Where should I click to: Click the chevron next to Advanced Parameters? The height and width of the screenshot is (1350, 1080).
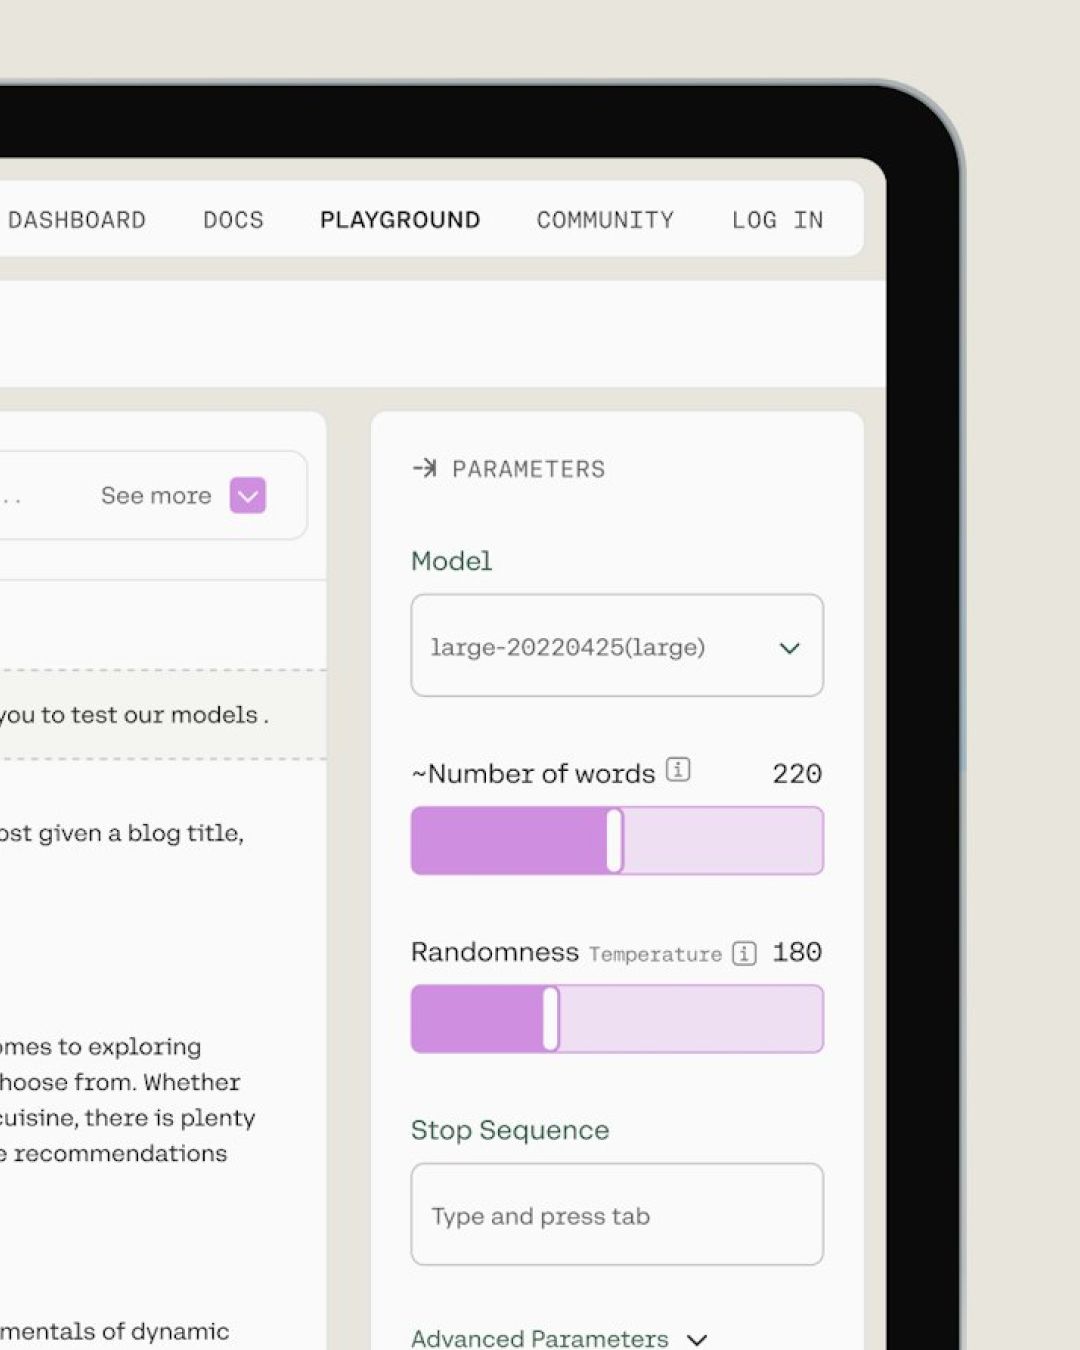point(697,1339)
